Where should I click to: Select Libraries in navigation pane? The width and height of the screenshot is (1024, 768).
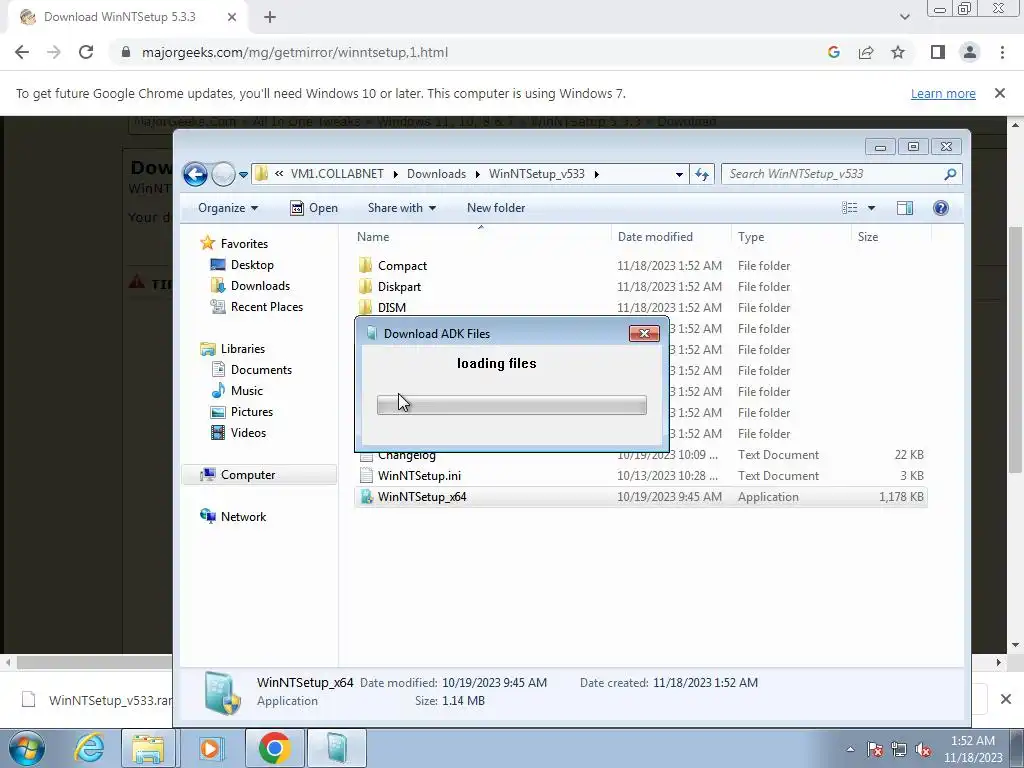point(242,349)
